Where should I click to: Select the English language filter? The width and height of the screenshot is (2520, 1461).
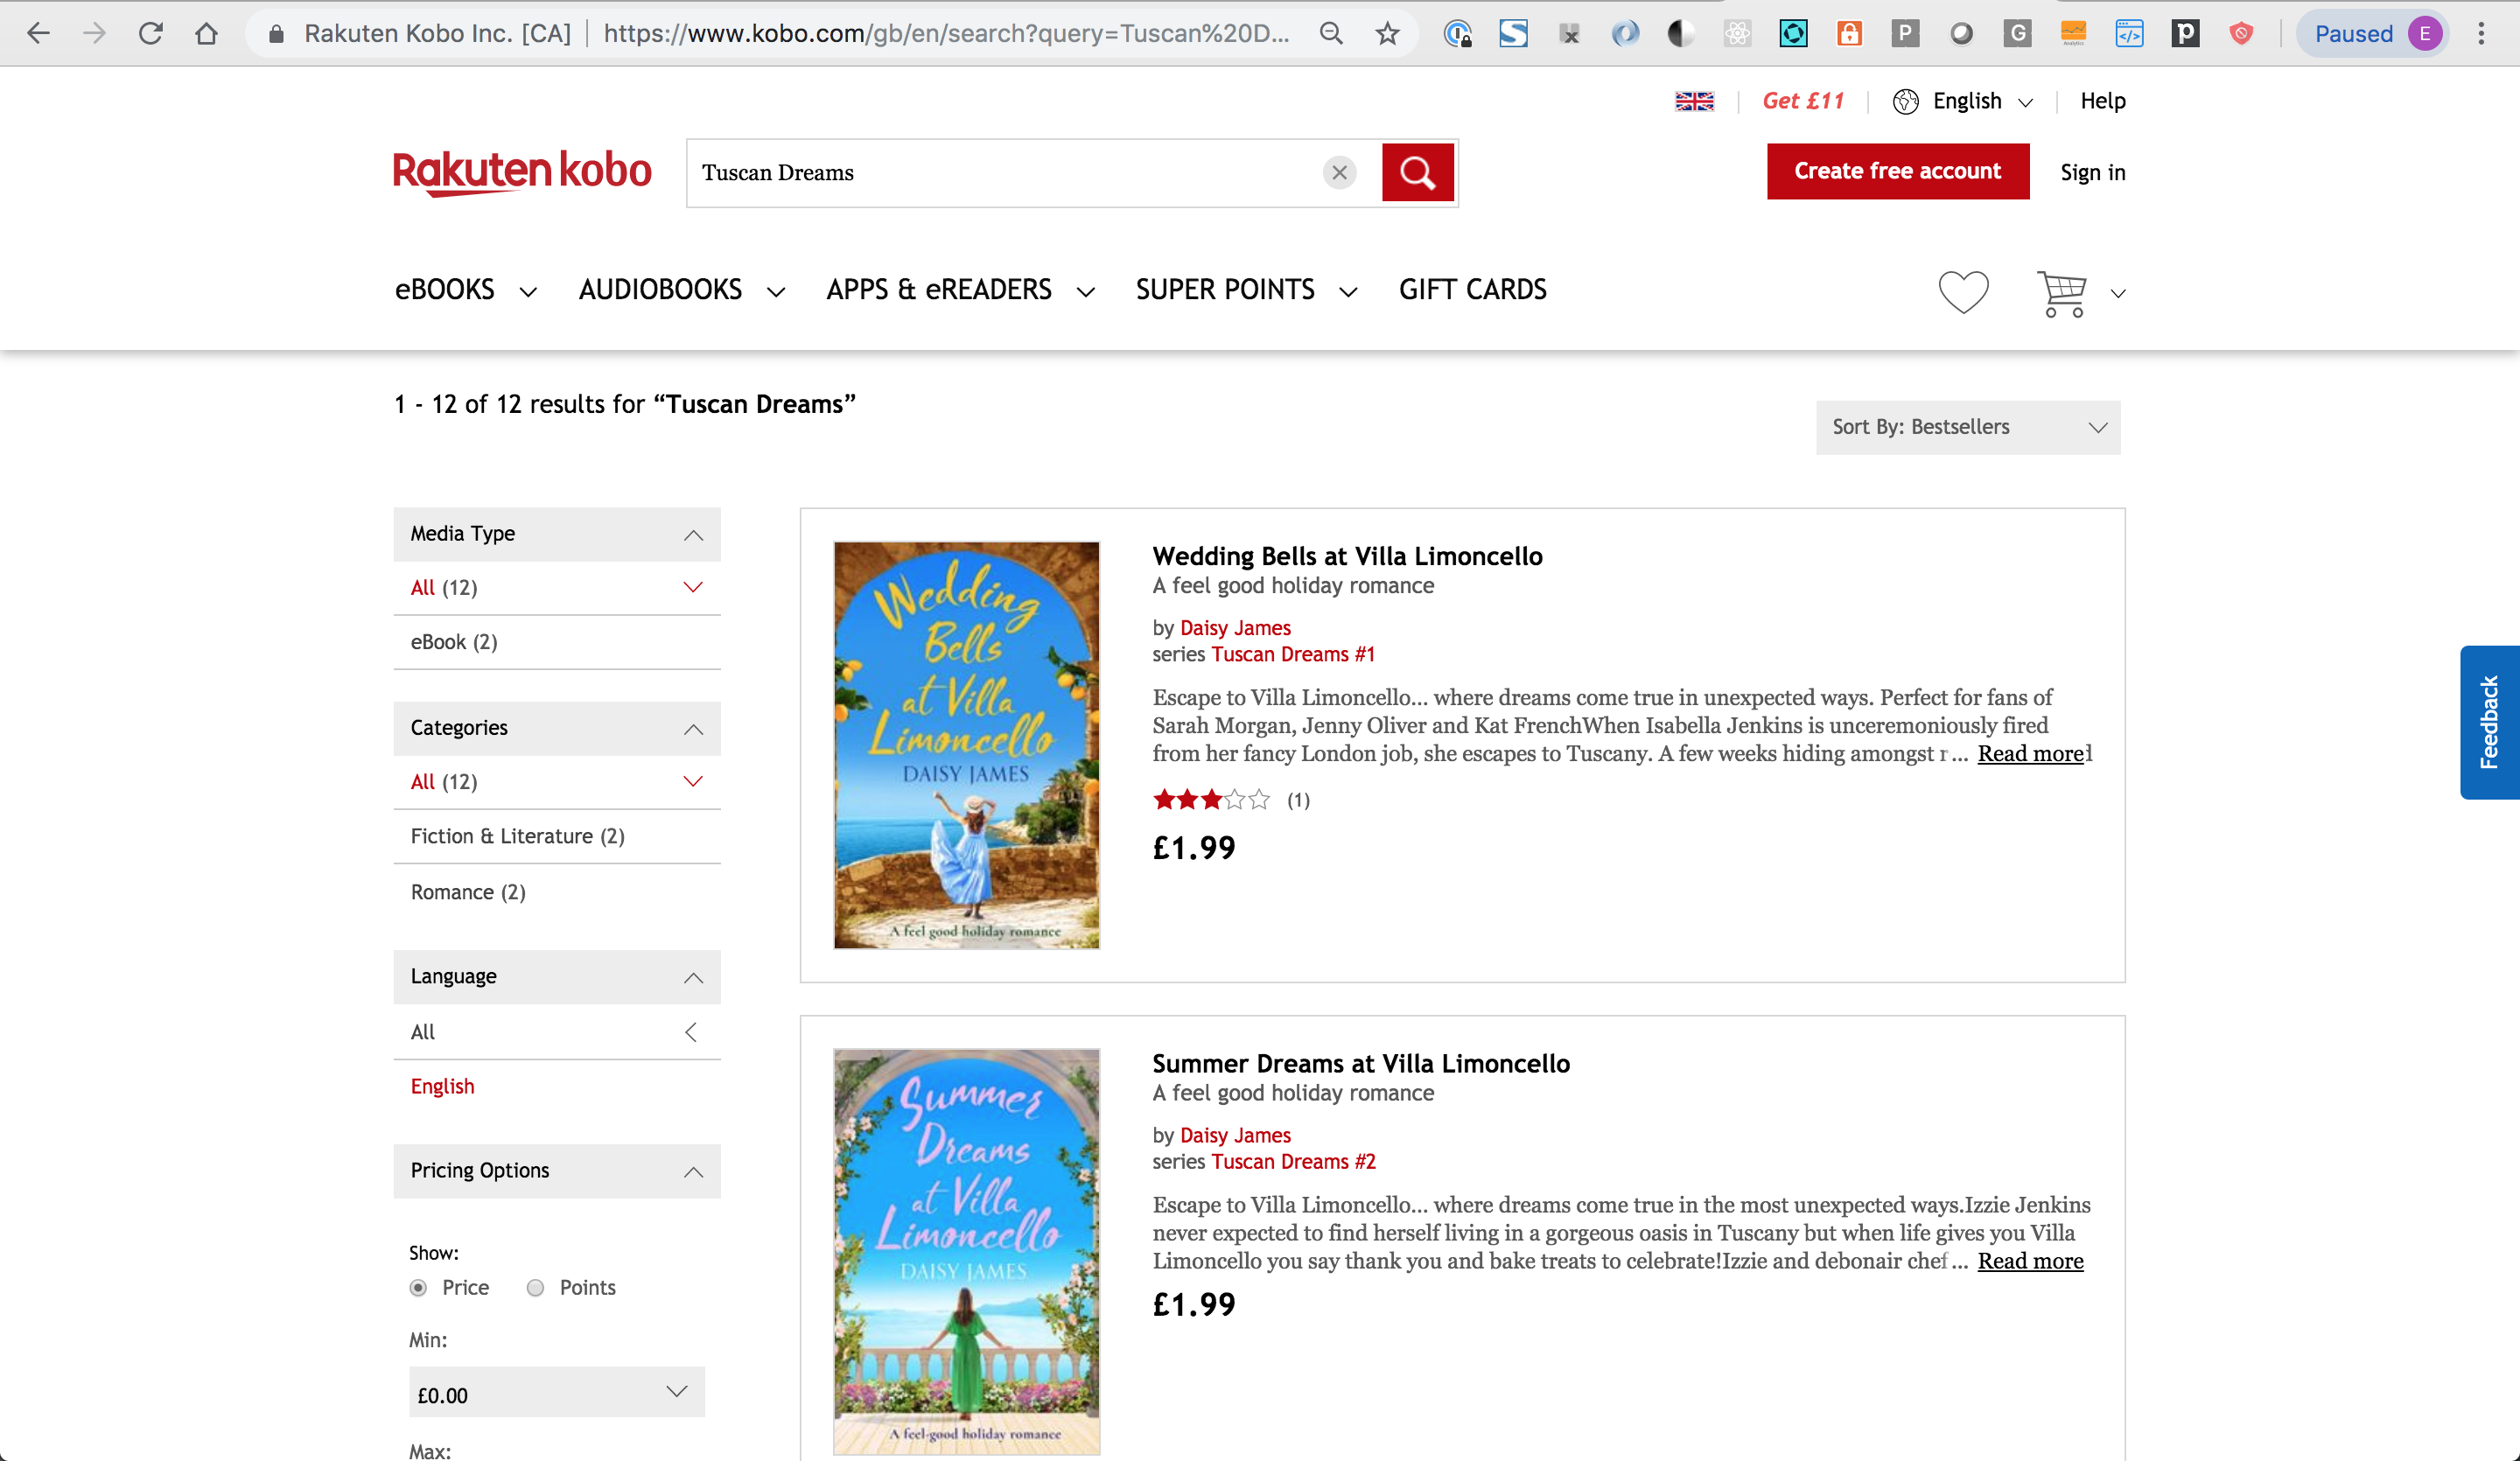(442, 1086)
